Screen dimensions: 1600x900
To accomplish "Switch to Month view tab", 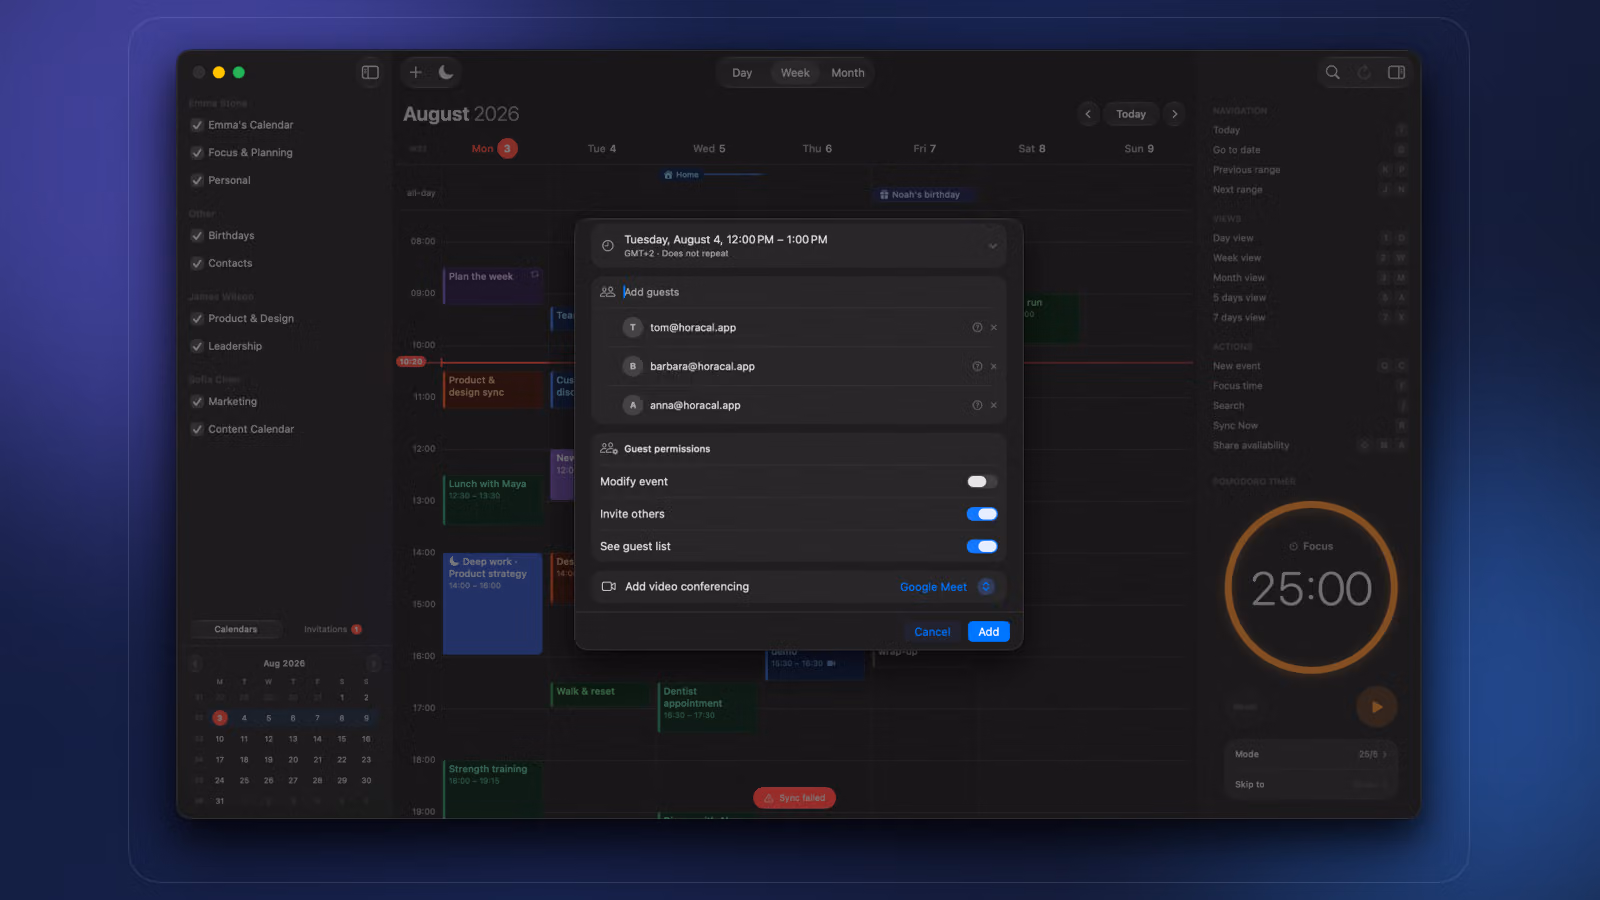I will (848, 73).
